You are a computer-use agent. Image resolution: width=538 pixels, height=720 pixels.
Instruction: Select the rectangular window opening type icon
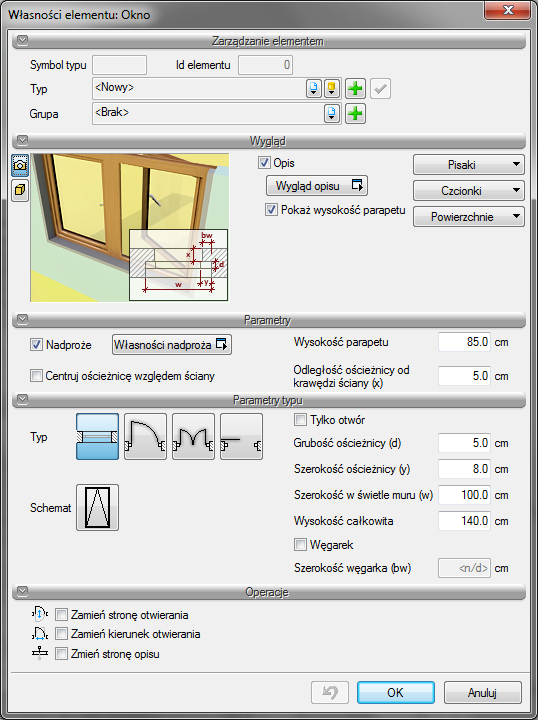click(97, 436)
